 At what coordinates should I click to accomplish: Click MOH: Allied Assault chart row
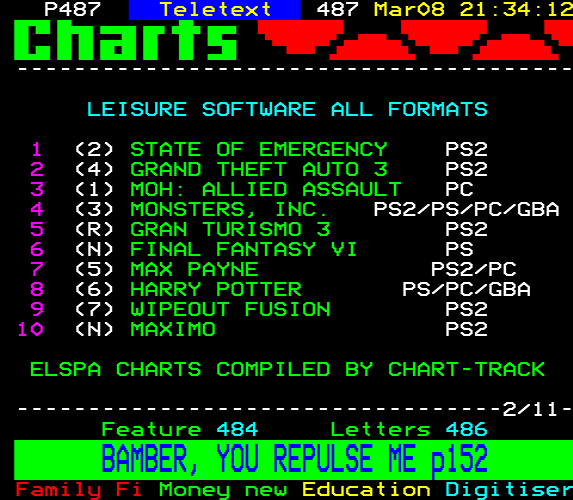coord(253,189)
